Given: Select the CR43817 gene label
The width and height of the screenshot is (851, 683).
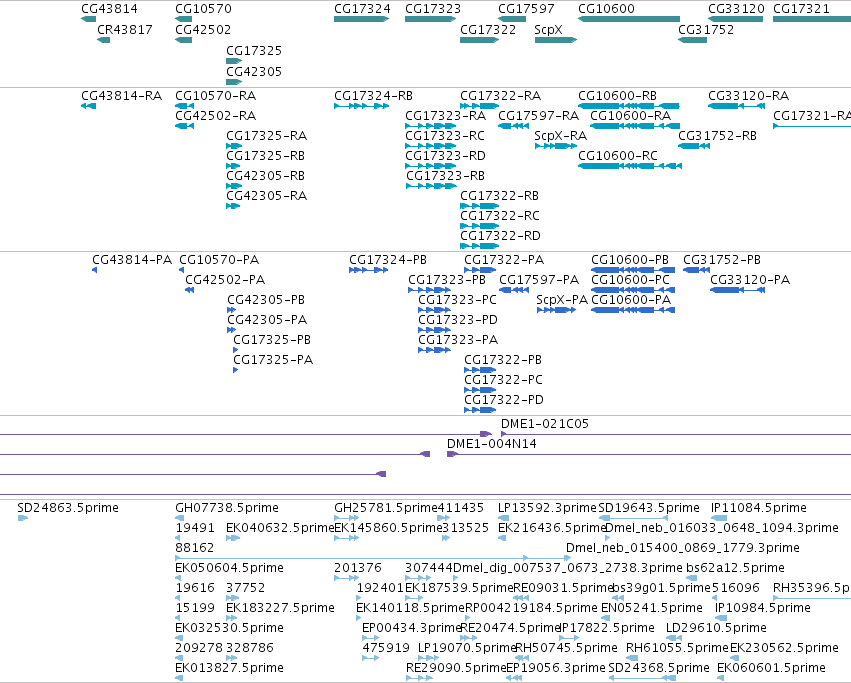Looking at the screenshot, I should [125, 29].
